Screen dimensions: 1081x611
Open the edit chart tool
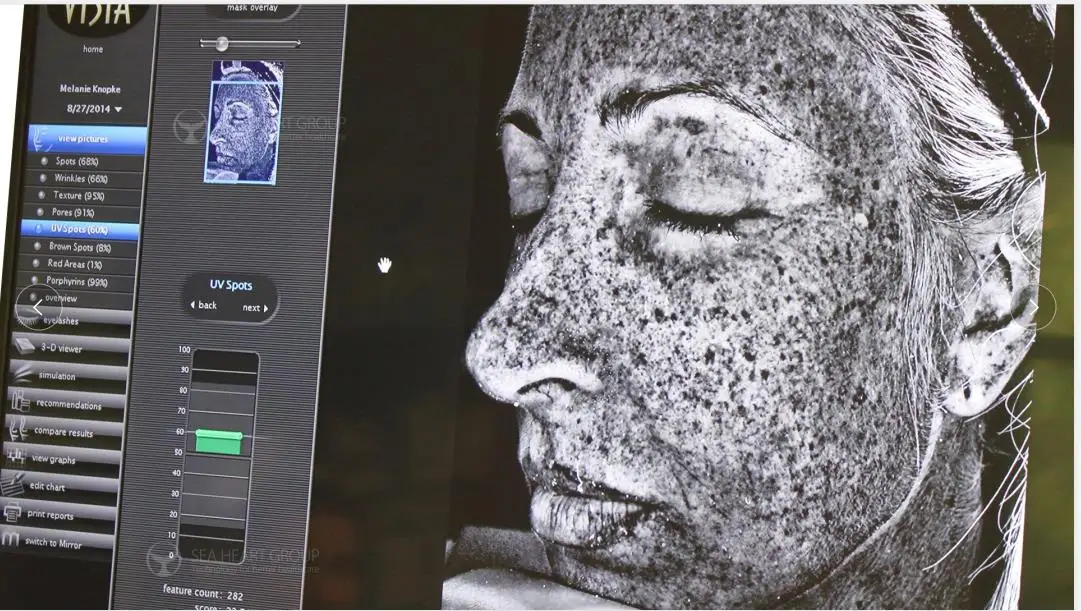click(x=60, y=485)
